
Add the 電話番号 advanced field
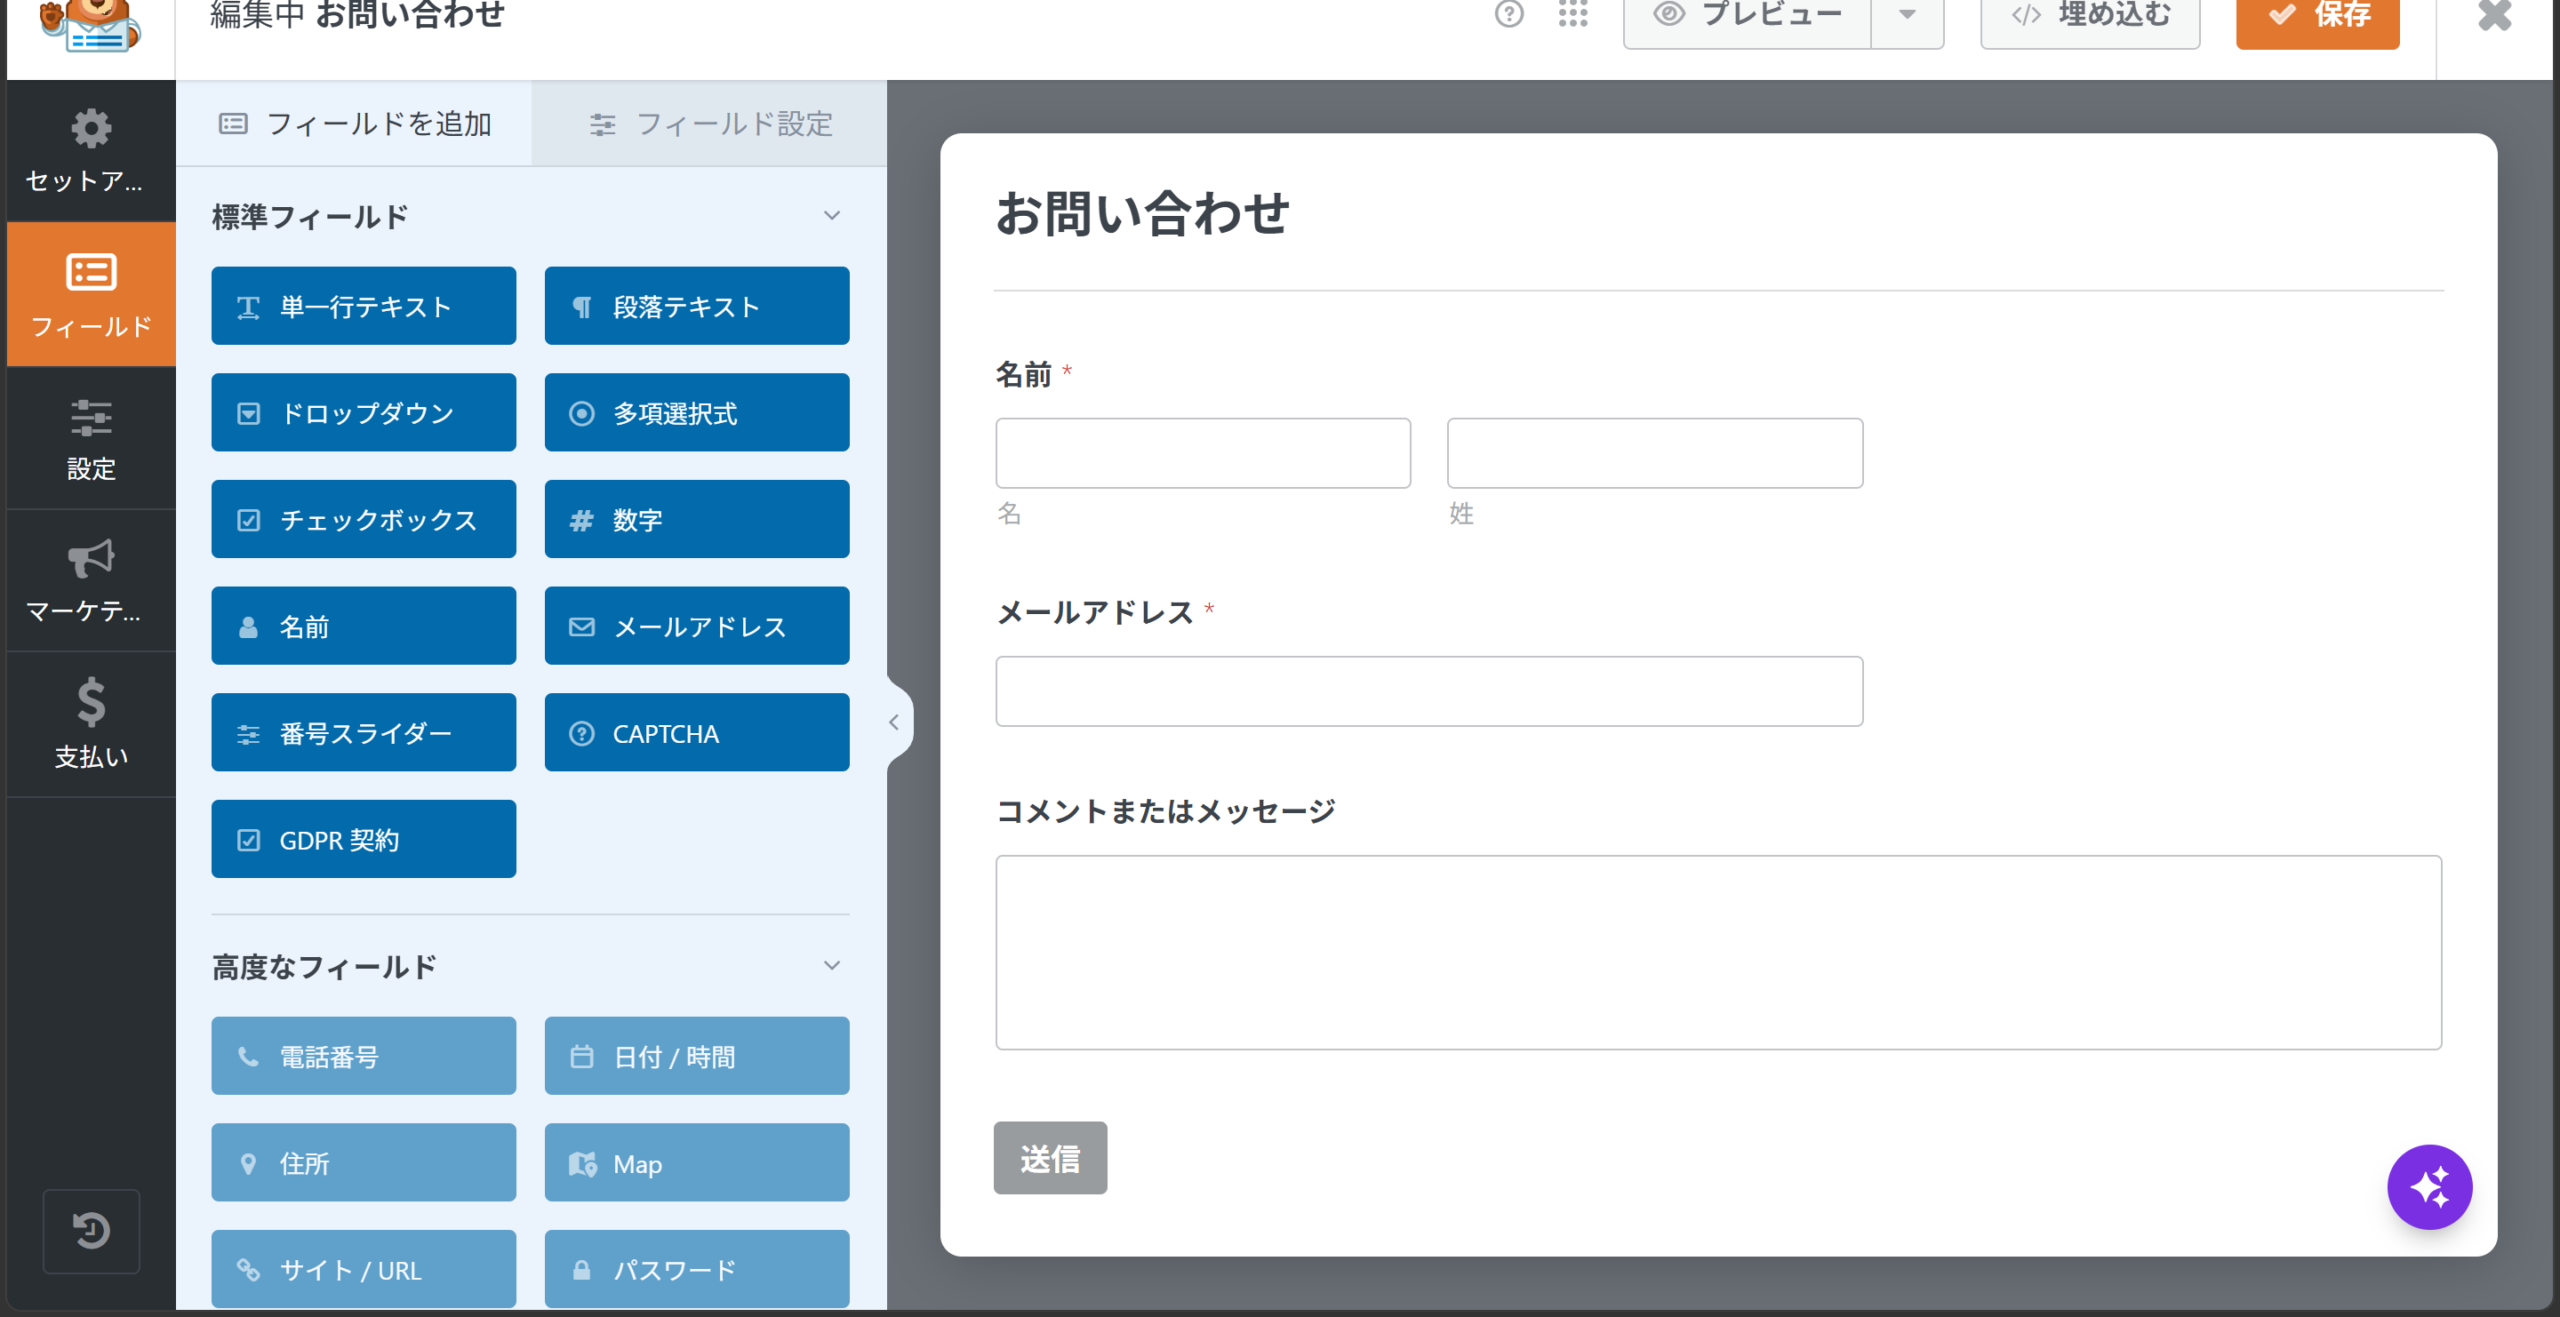pyautogui.click(x=364, y=1056)
